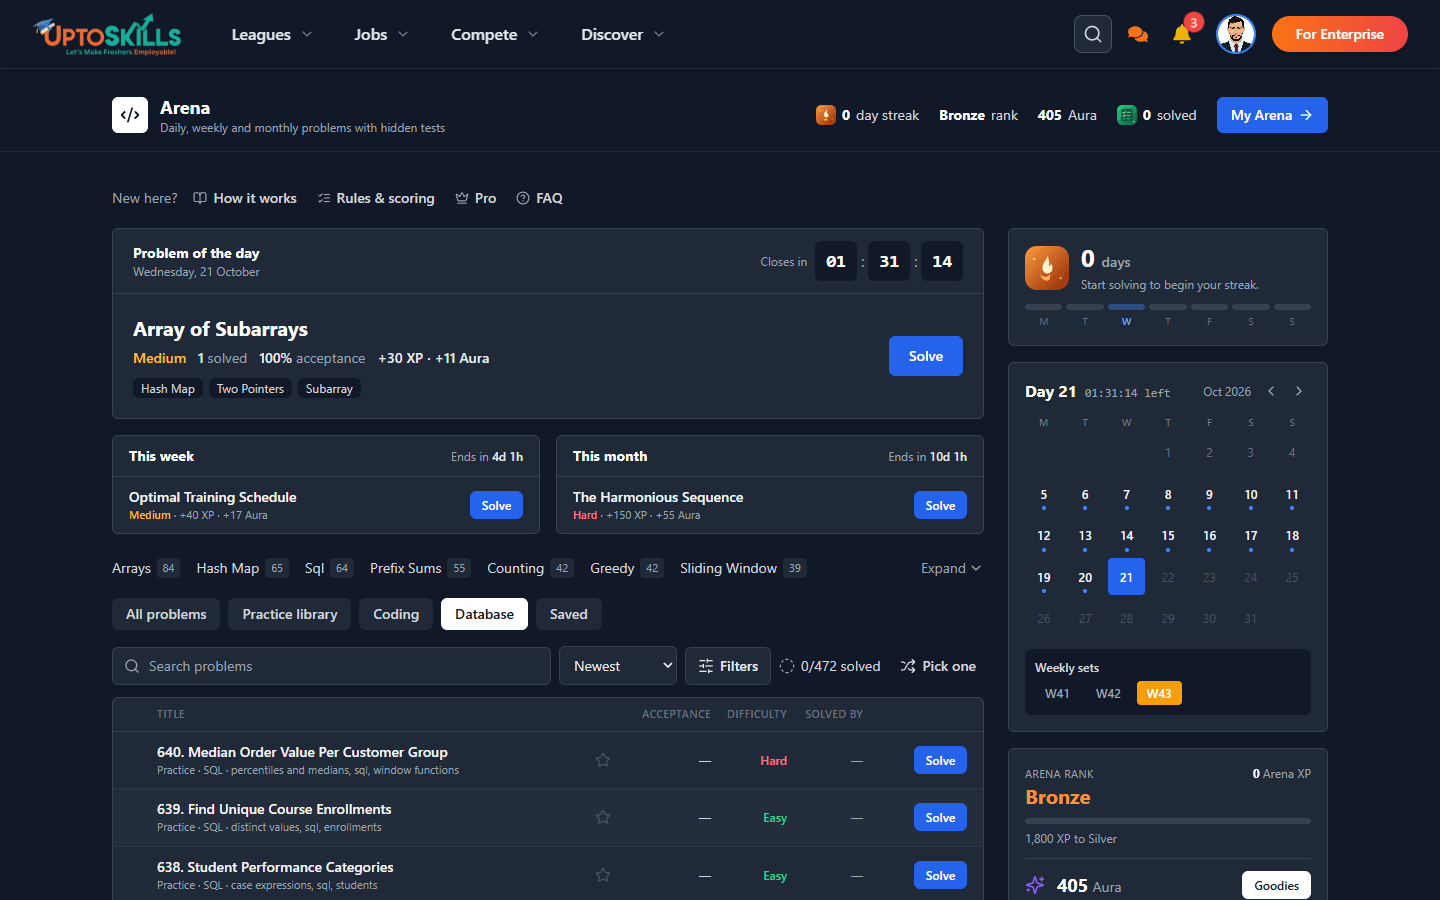Open the Goodies button

click(1276, 885)
